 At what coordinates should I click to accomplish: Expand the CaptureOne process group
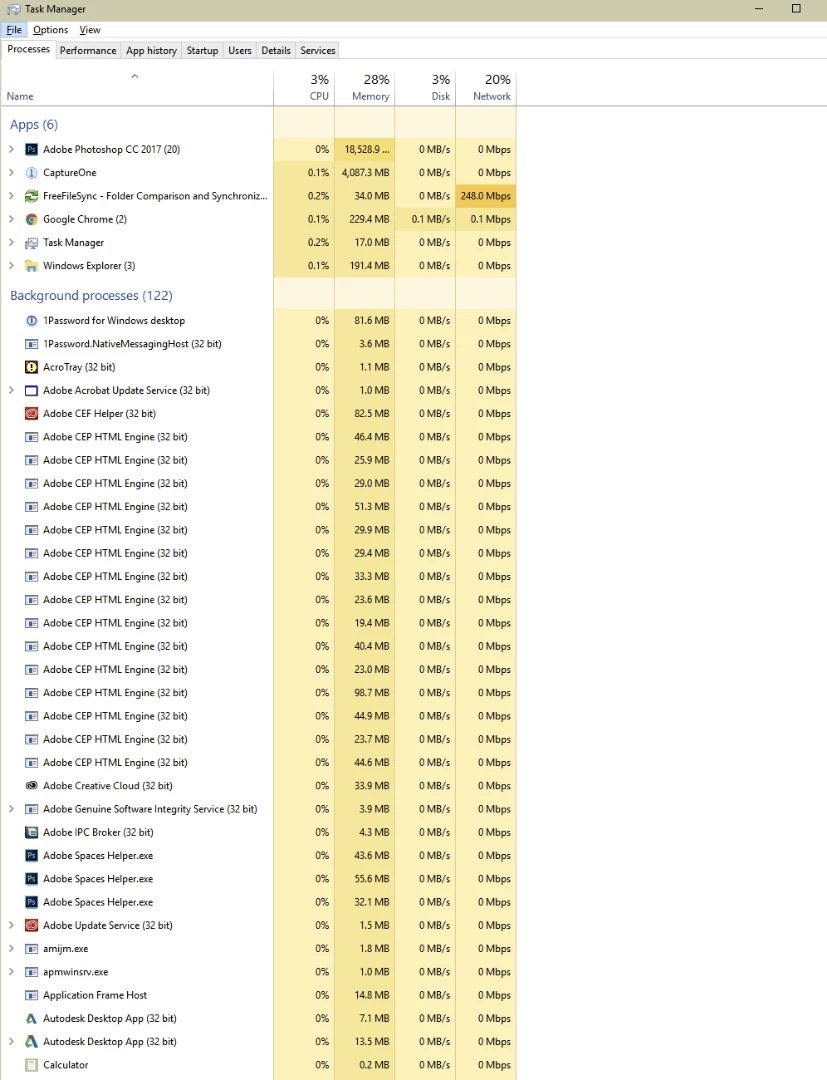(x=11, y=173)
